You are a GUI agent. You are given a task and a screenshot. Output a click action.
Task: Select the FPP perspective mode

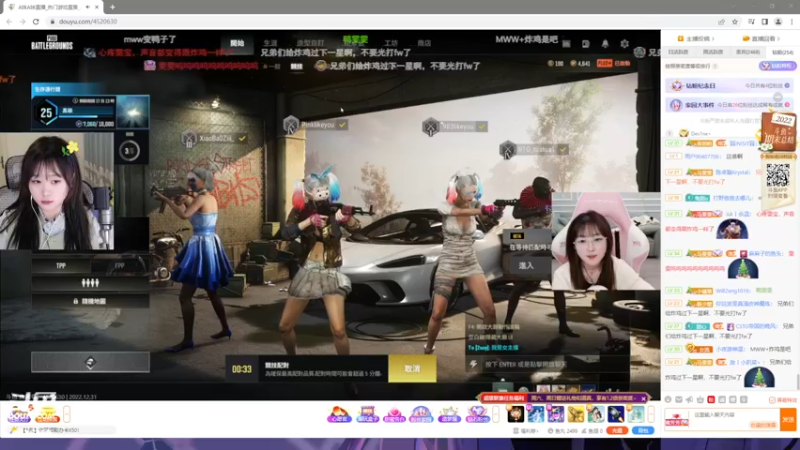tap(120, 266)
